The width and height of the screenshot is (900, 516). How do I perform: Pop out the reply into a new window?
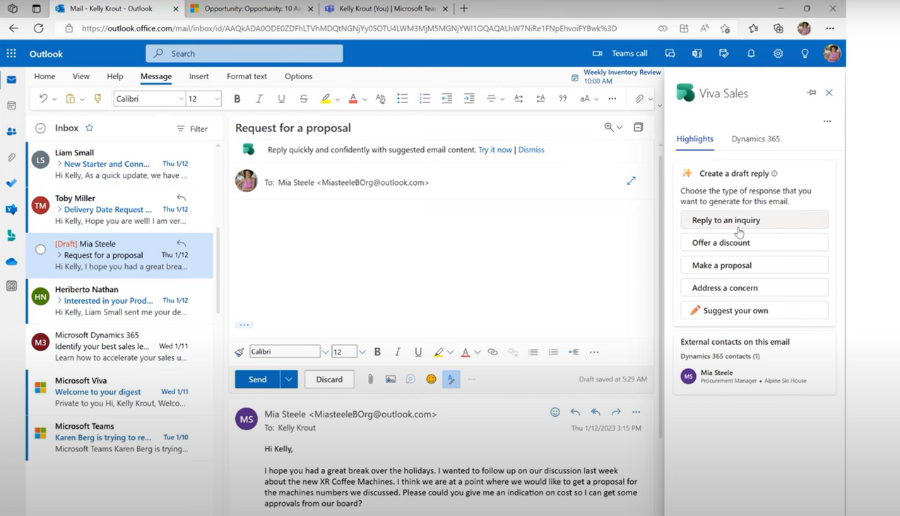631,181
